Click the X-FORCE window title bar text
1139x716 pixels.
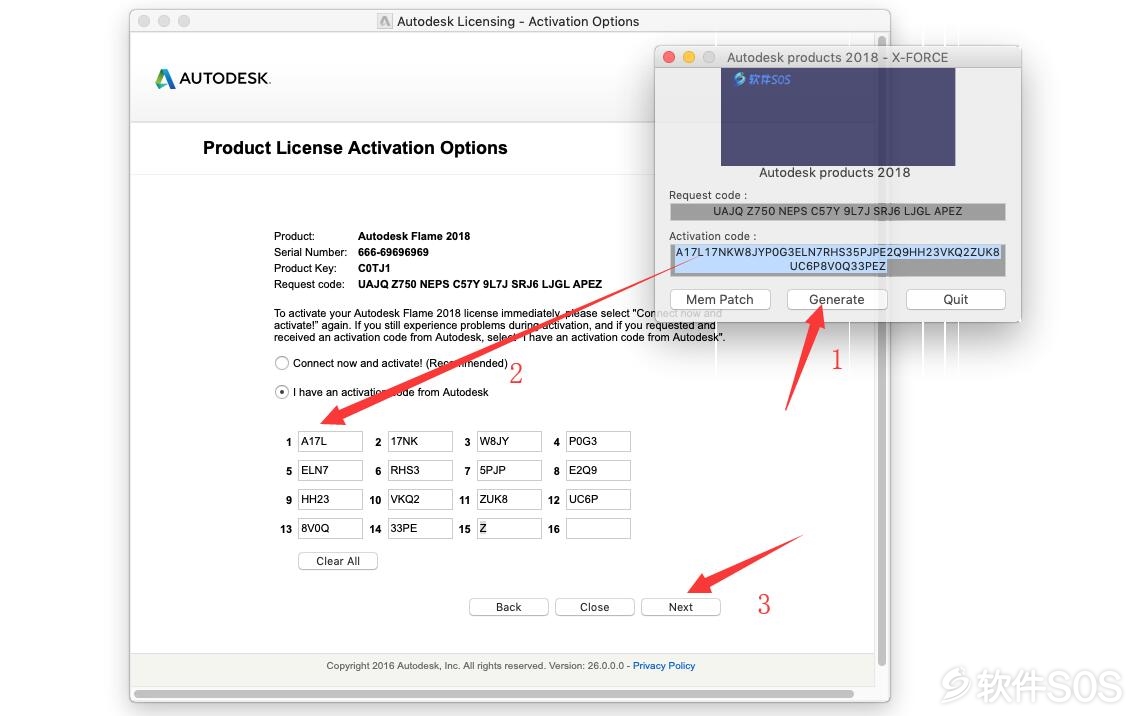pos(838,57)
